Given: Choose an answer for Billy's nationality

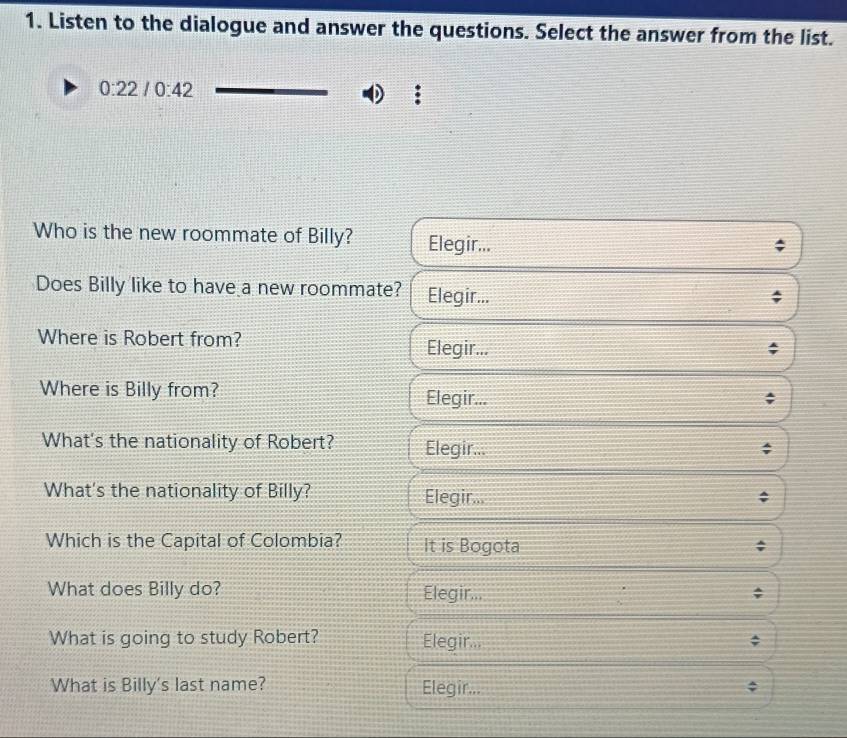Looking at the screenshot, I should point(596,497).
